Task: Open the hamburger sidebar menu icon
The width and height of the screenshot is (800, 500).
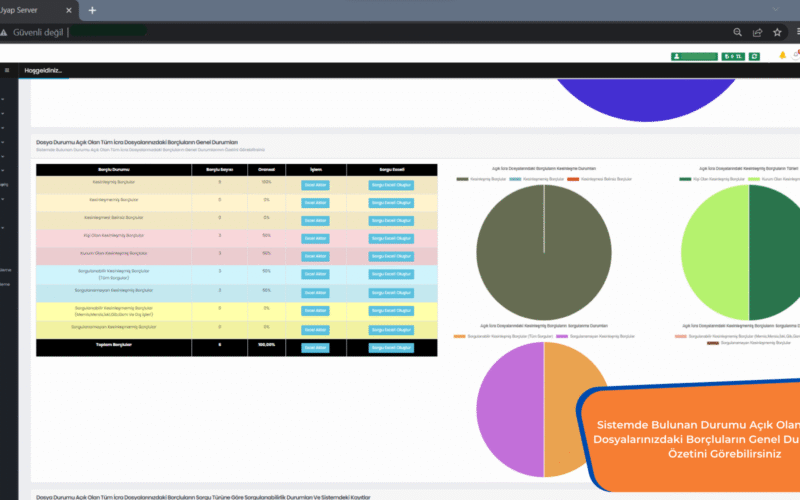Action: (x=7, y=70)
